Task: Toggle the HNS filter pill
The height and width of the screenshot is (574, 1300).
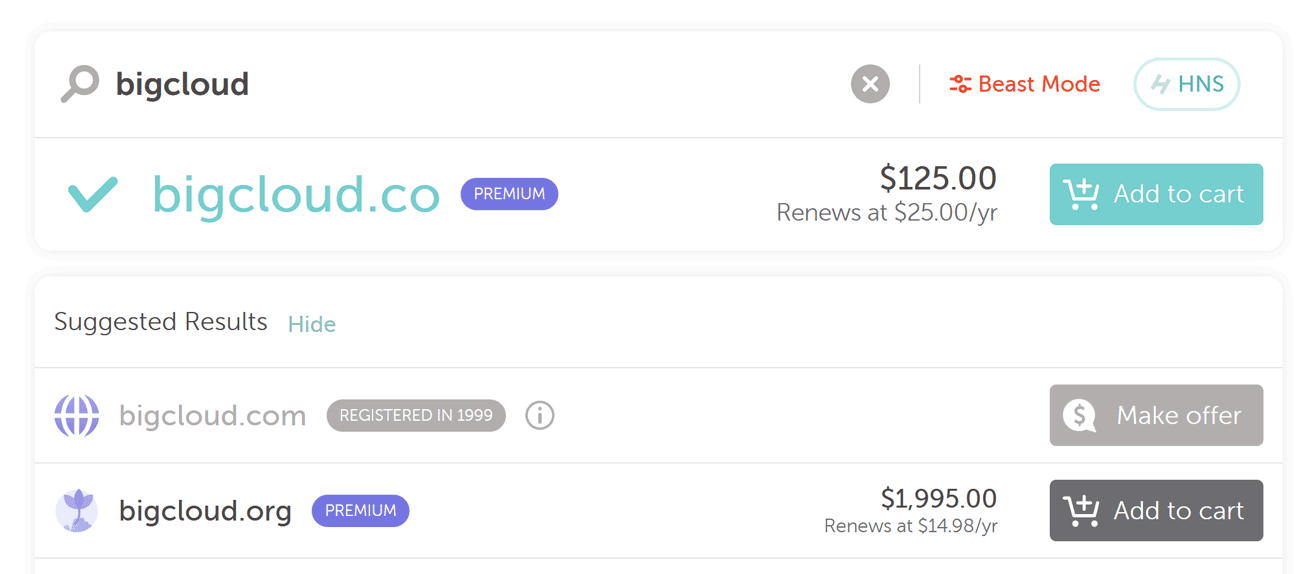Action: [1186, 84]
